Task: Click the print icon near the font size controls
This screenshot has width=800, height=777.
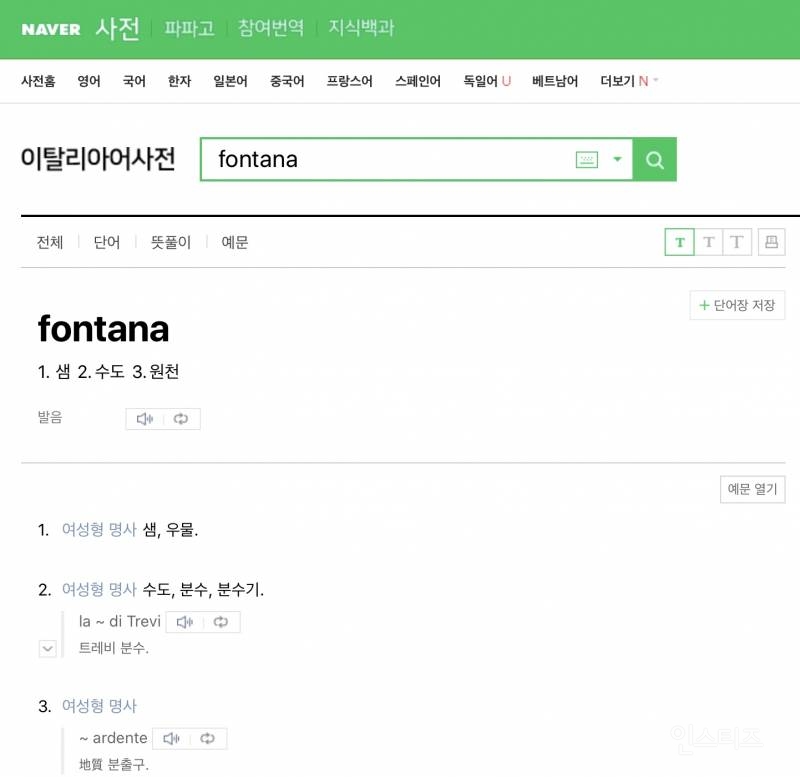Action: click(x=771, y=241)
